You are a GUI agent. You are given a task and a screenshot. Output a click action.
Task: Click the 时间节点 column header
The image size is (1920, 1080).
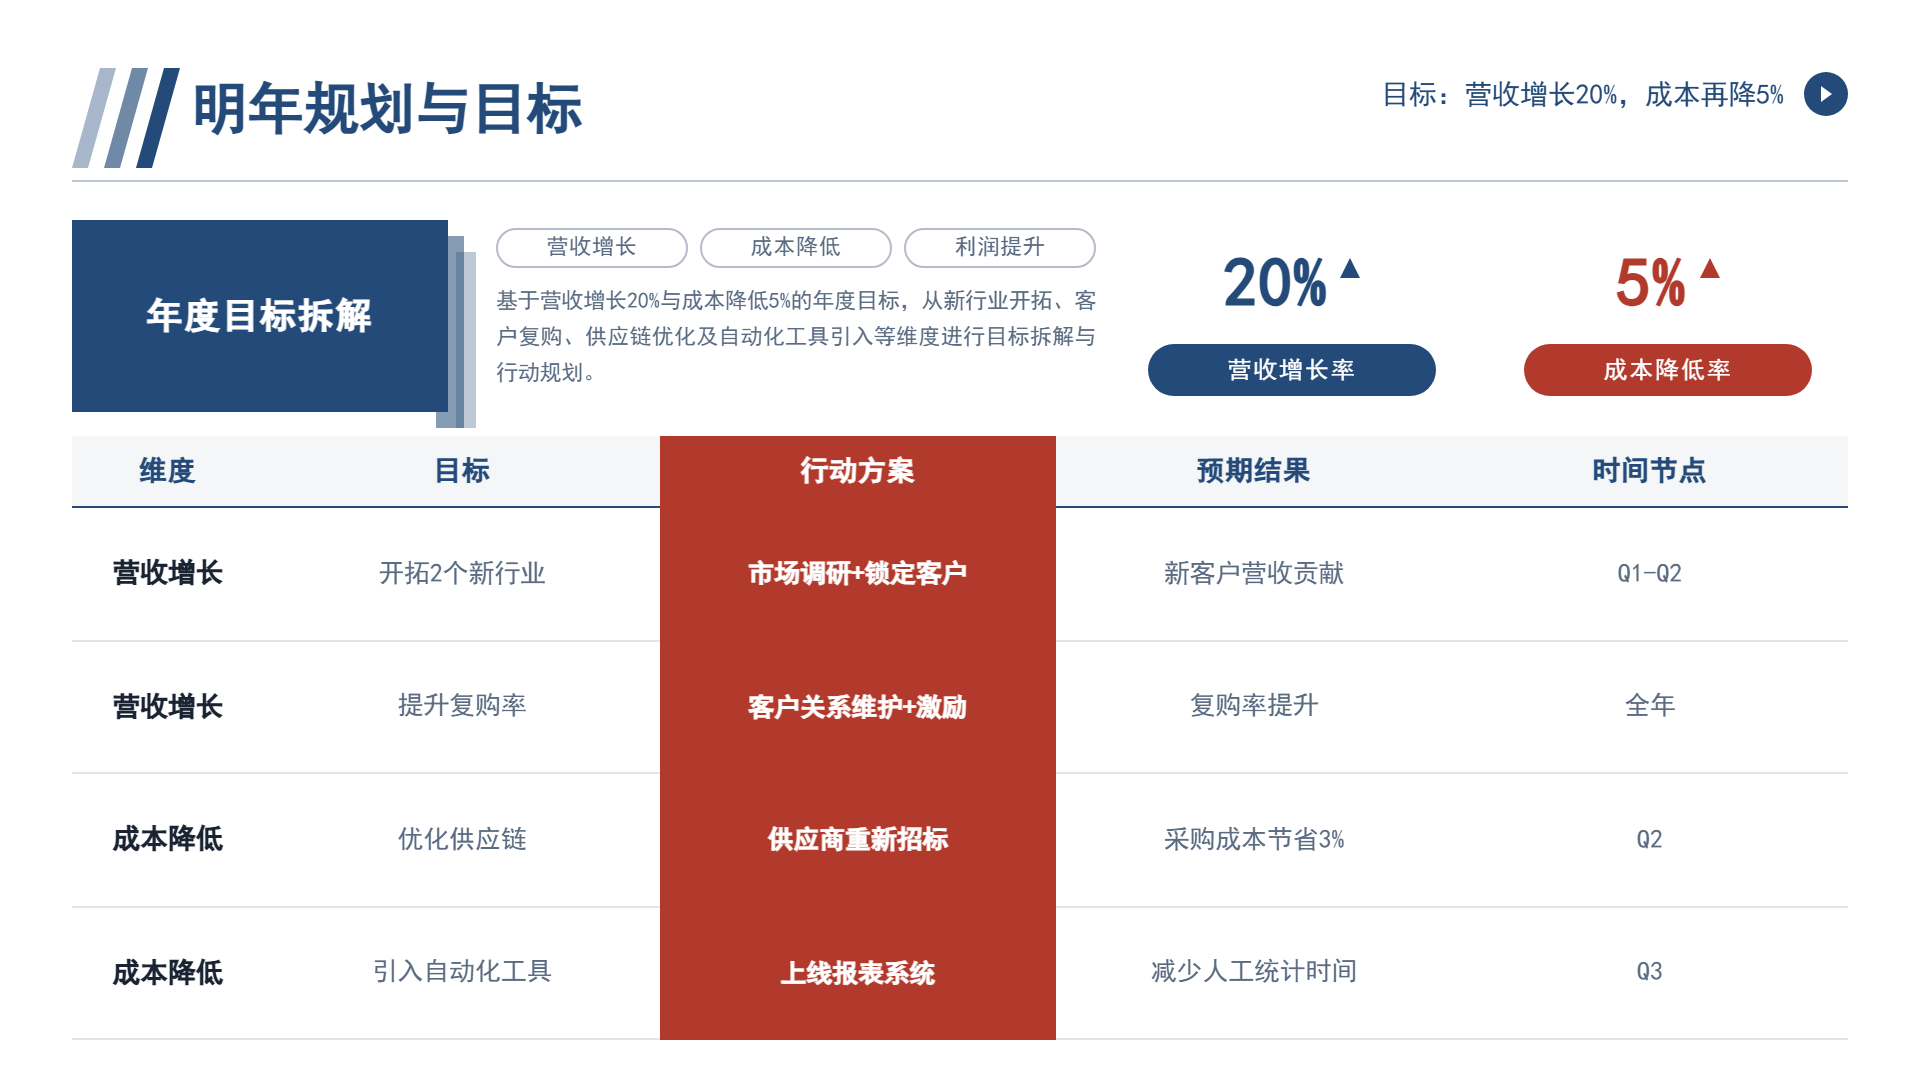click(1649, 471)
